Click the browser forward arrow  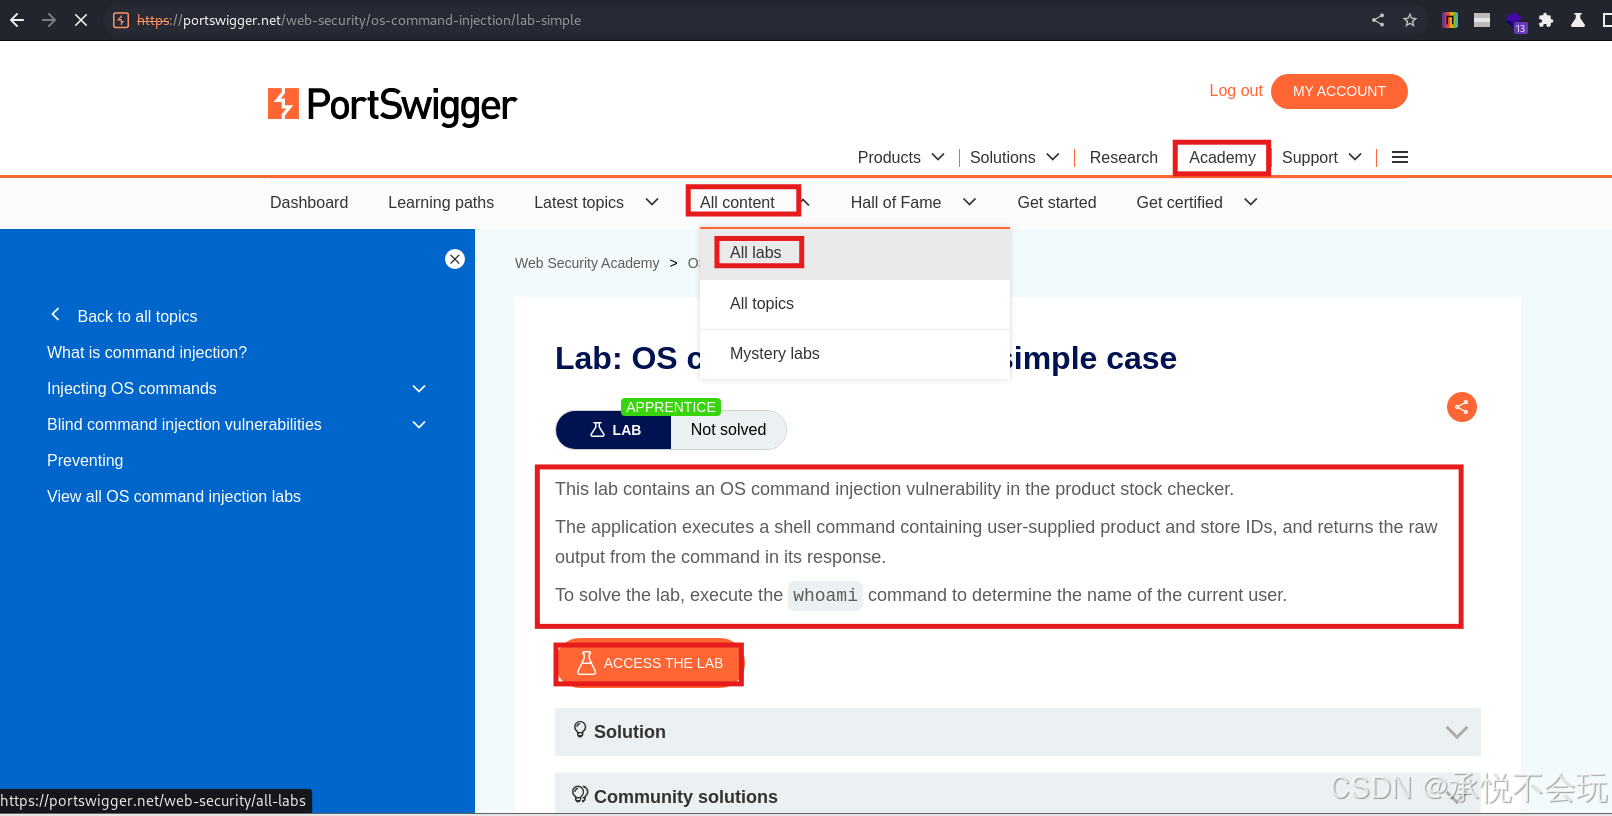click(x=49, y=20)
